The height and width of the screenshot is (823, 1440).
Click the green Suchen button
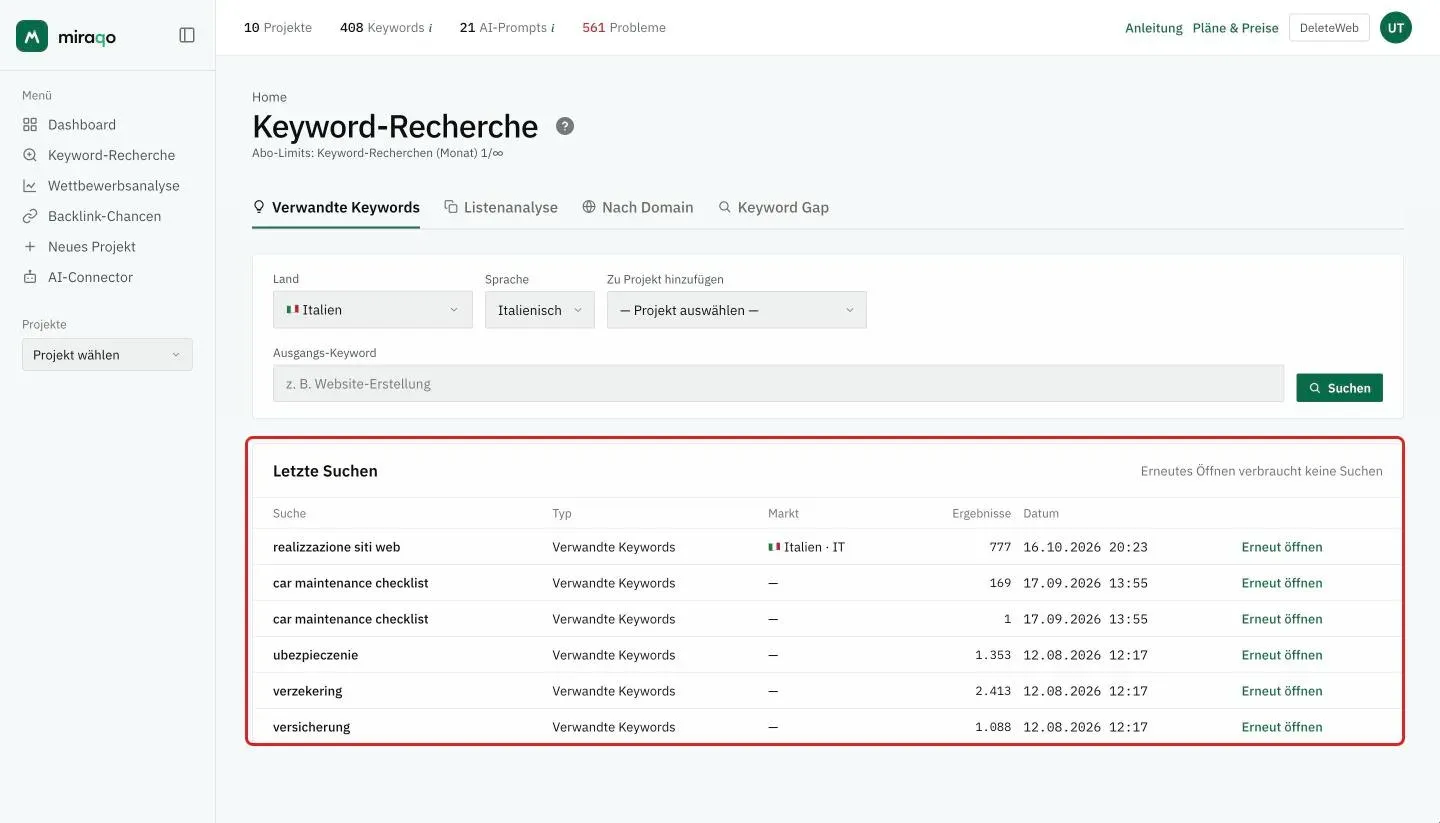1339,388
